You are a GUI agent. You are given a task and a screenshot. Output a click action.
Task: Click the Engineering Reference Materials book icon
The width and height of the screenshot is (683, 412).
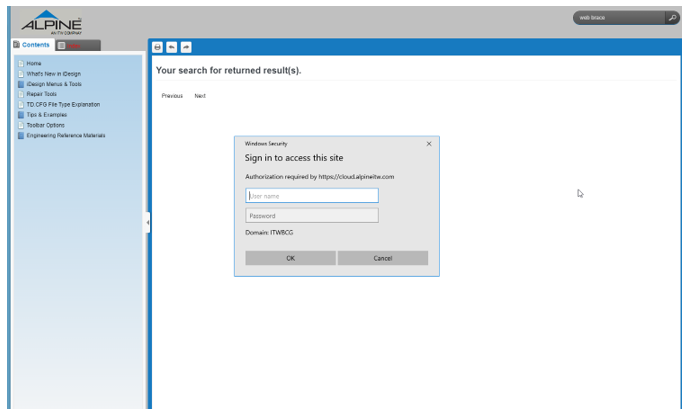coord(20,135)
